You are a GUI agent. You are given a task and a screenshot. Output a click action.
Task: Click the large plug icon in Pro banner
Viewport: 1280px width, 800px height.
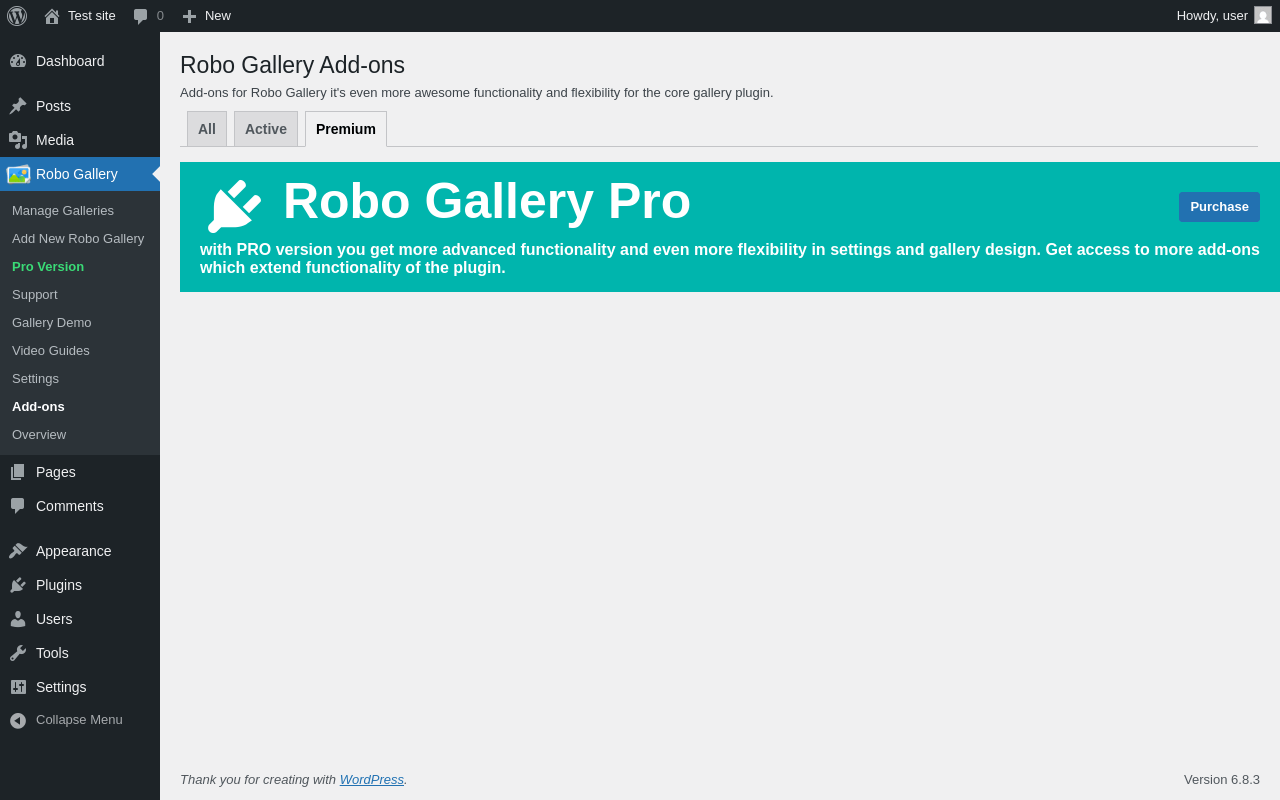click(234, 206)
